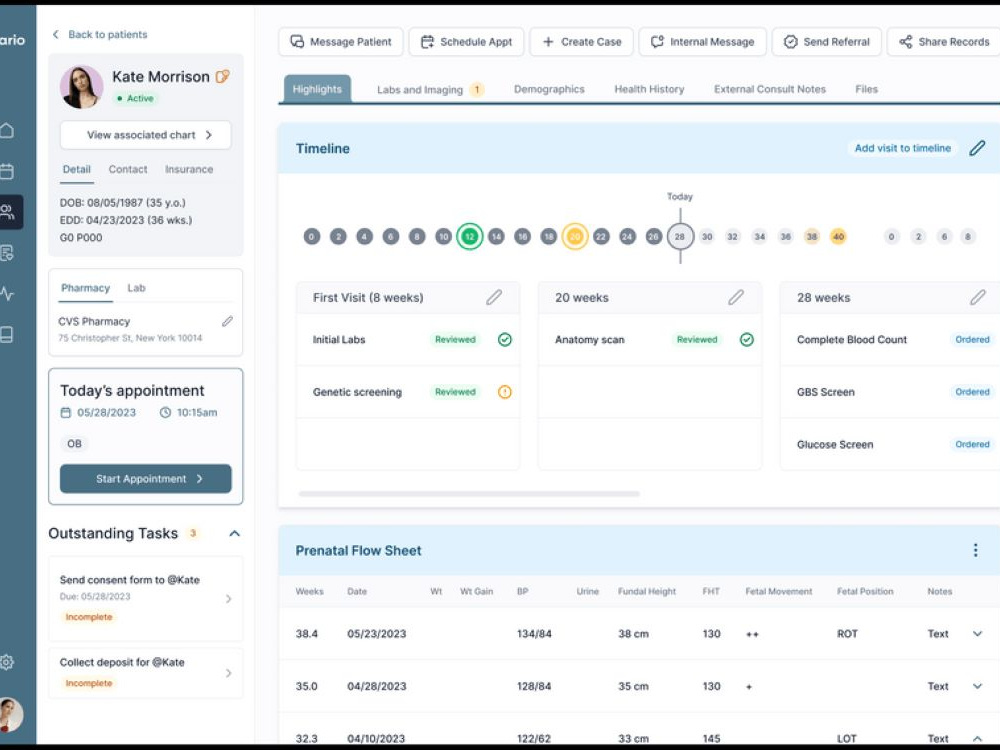Click the edit icon next to Kate Morrison
This screenshot has height=750, width=1000.
coord(223,77)
